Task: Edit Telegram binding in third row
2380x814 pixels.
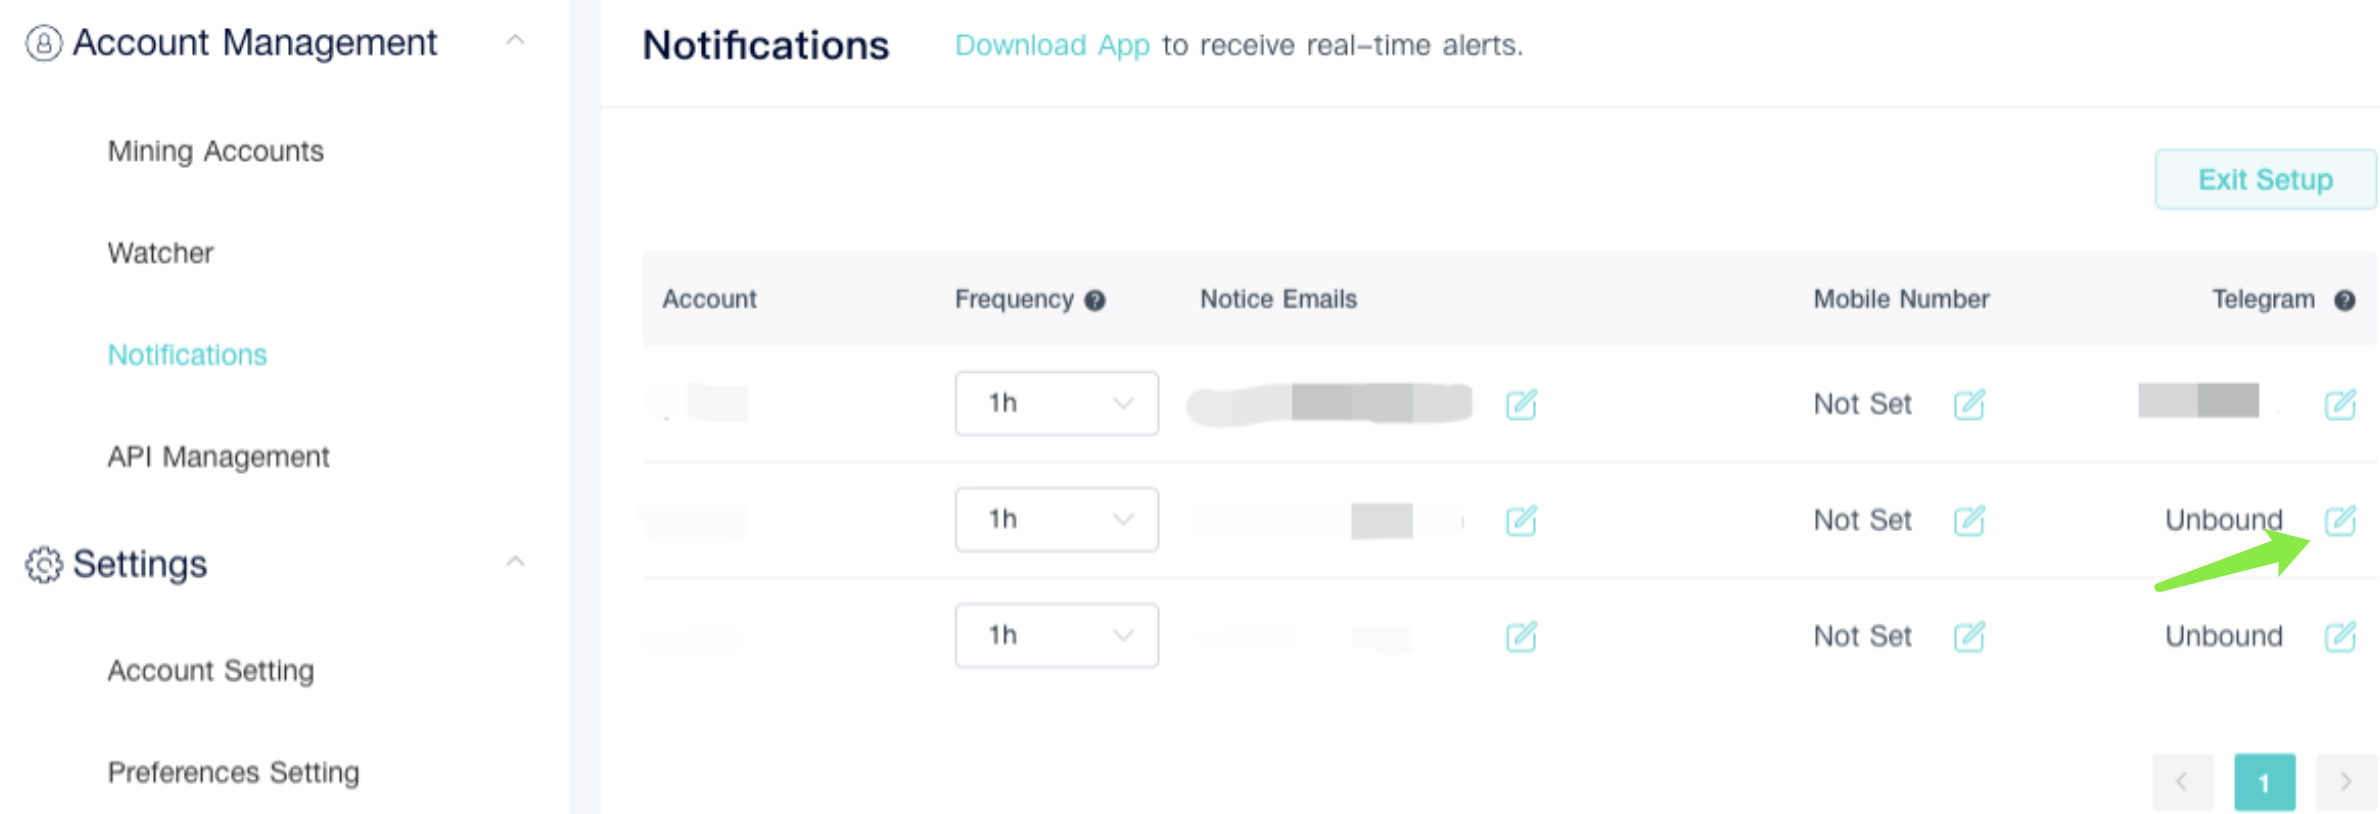Action: pos(2340,636)
